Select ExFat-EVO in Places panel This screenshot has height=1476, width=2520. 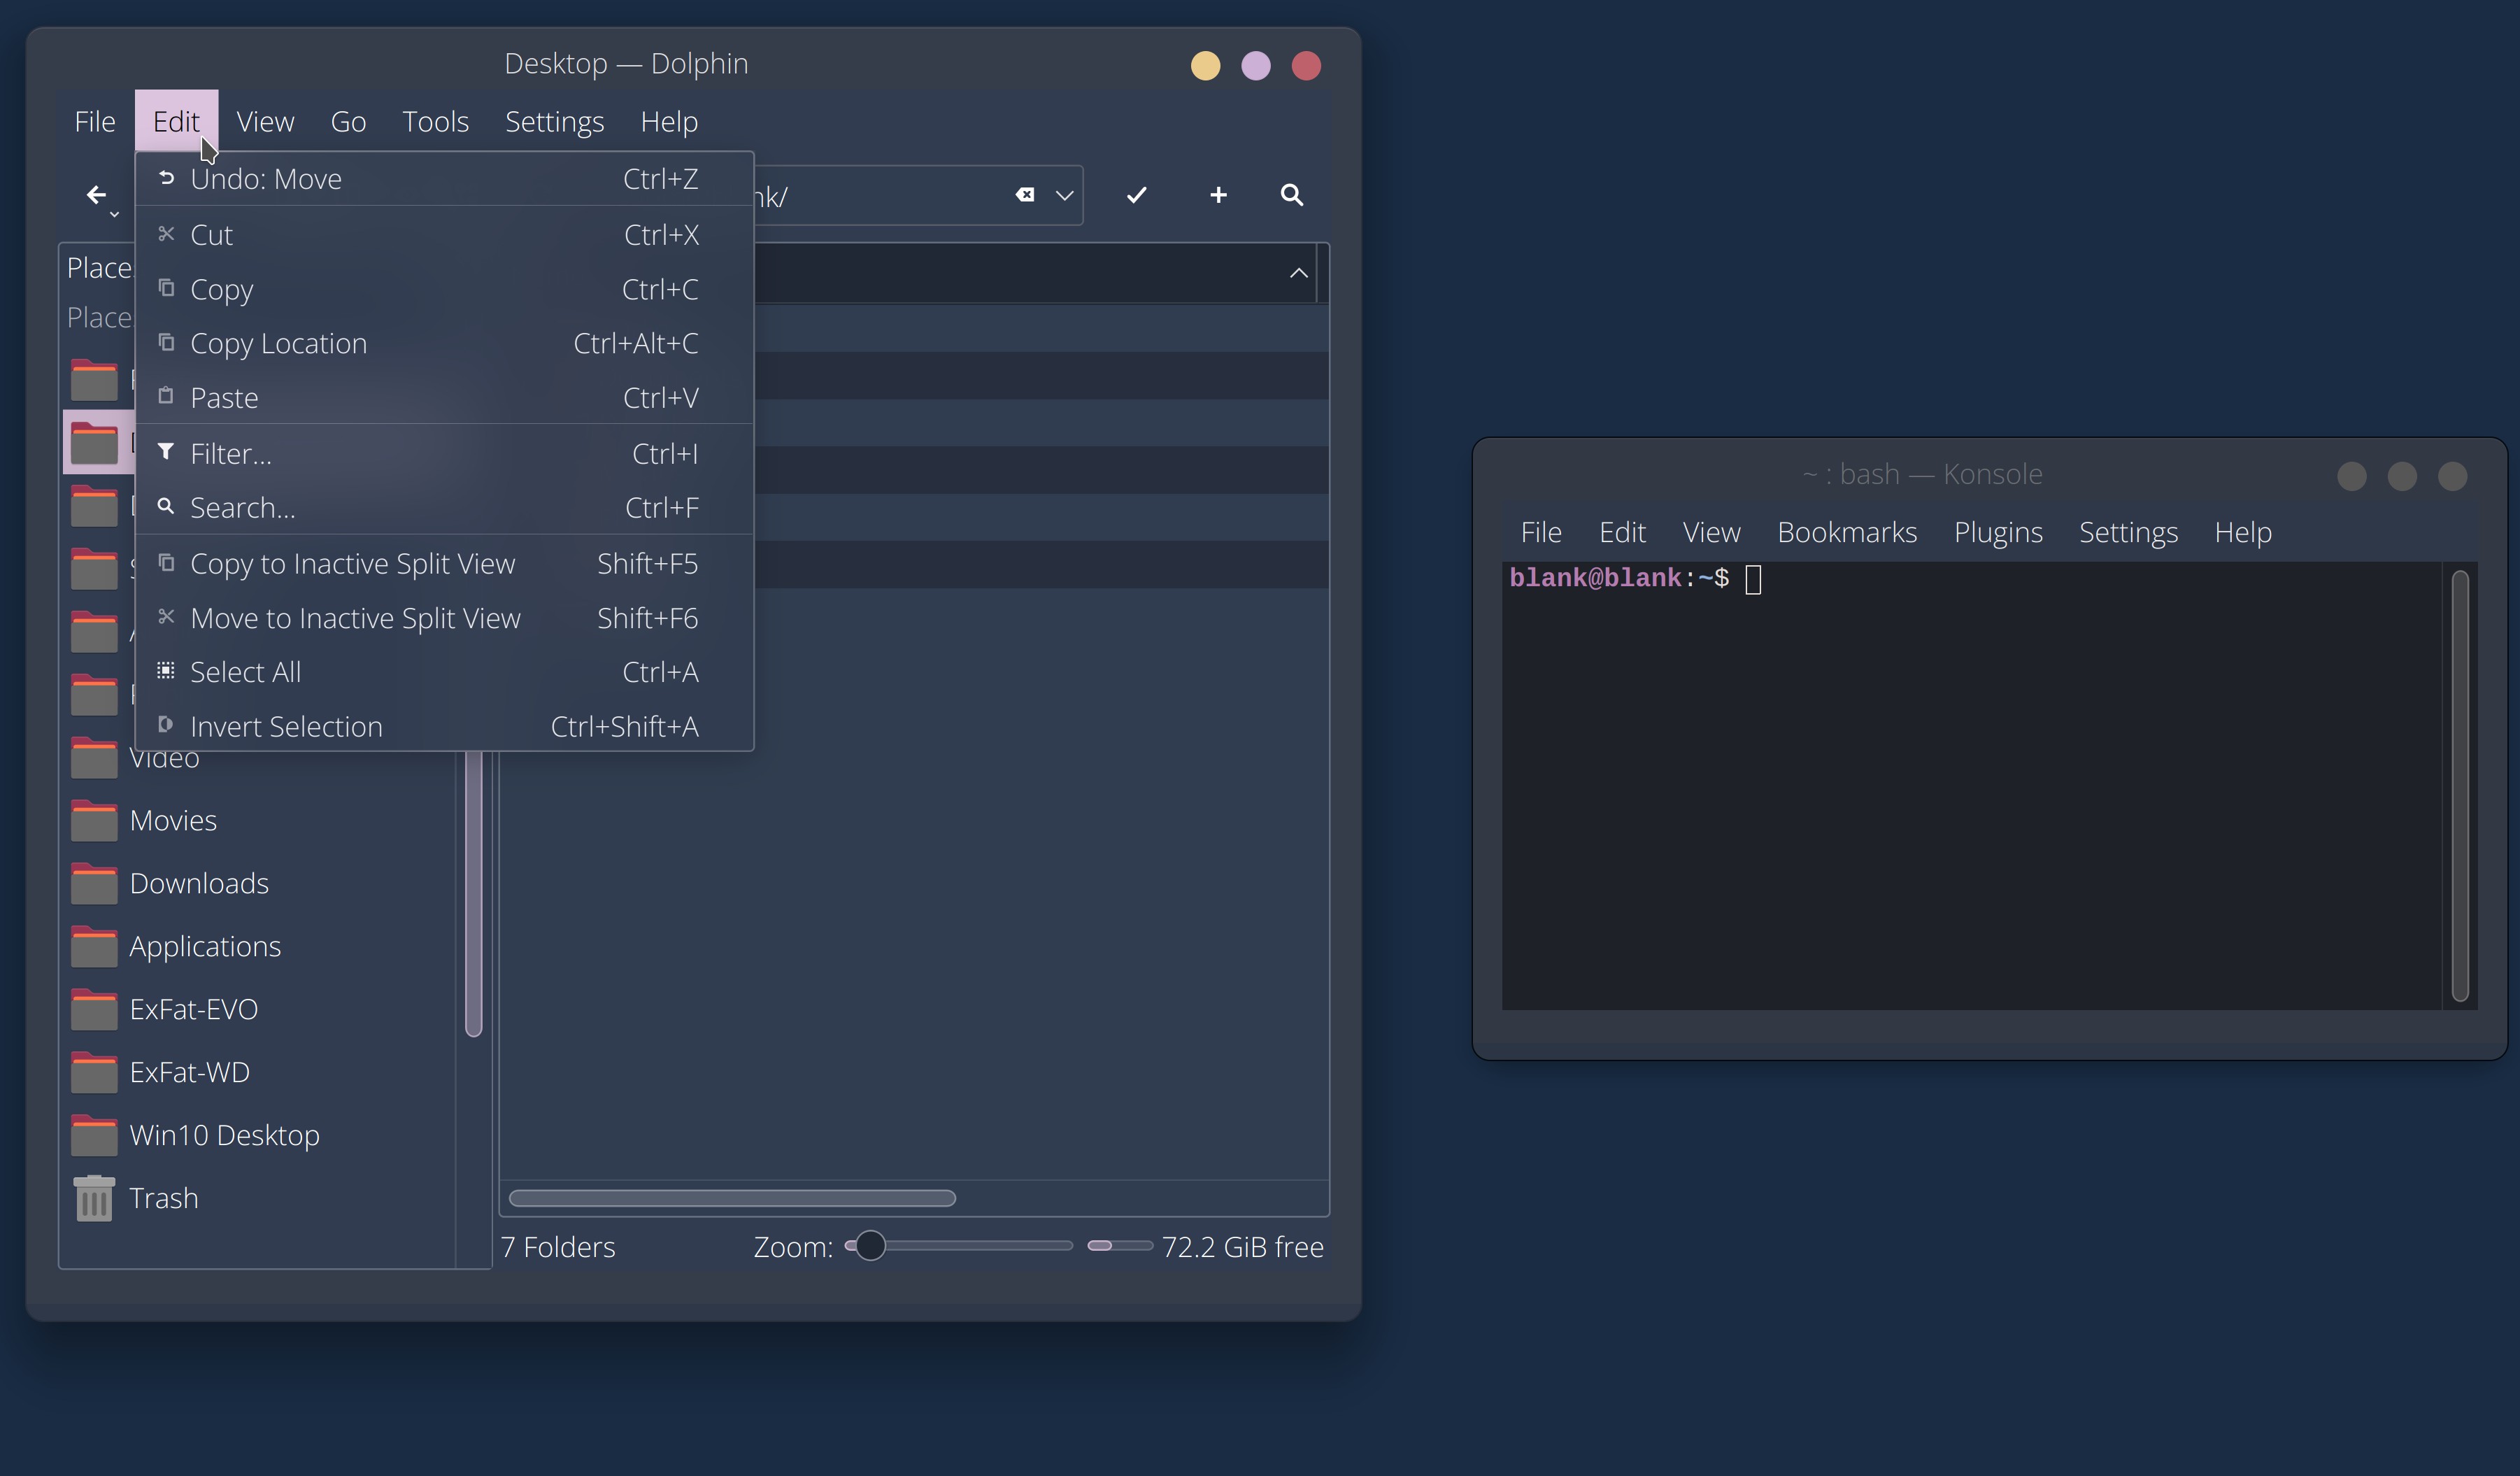(258, 1010)
